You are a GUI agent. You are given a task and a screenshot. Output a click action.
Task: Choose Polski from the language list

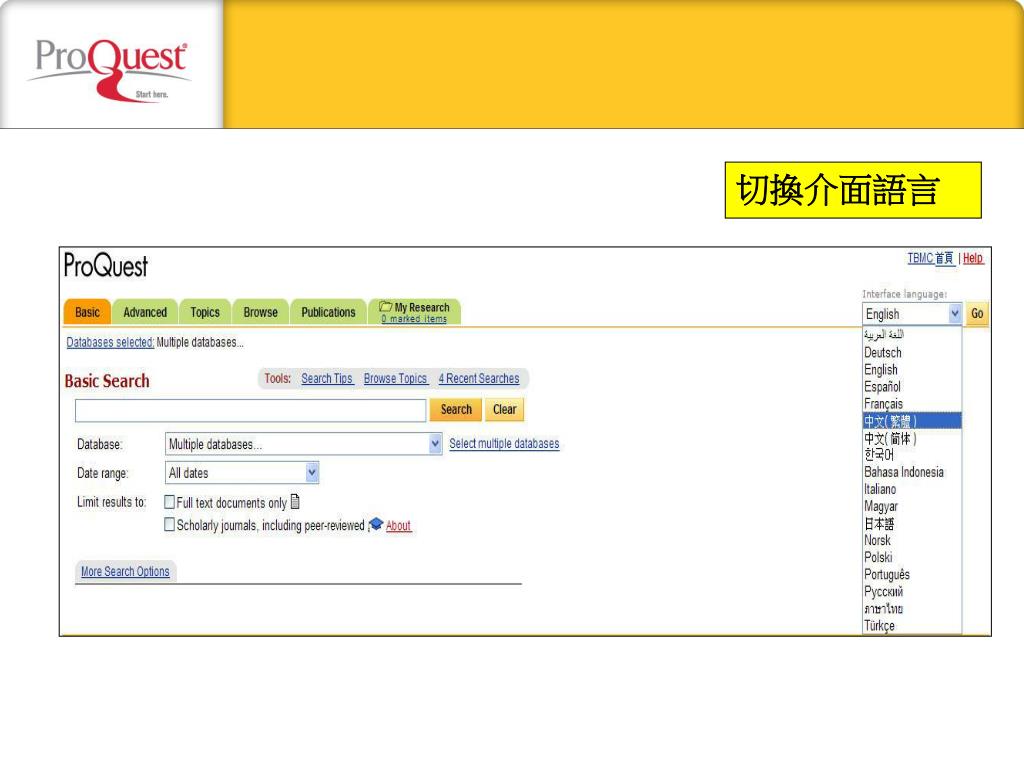912,557
